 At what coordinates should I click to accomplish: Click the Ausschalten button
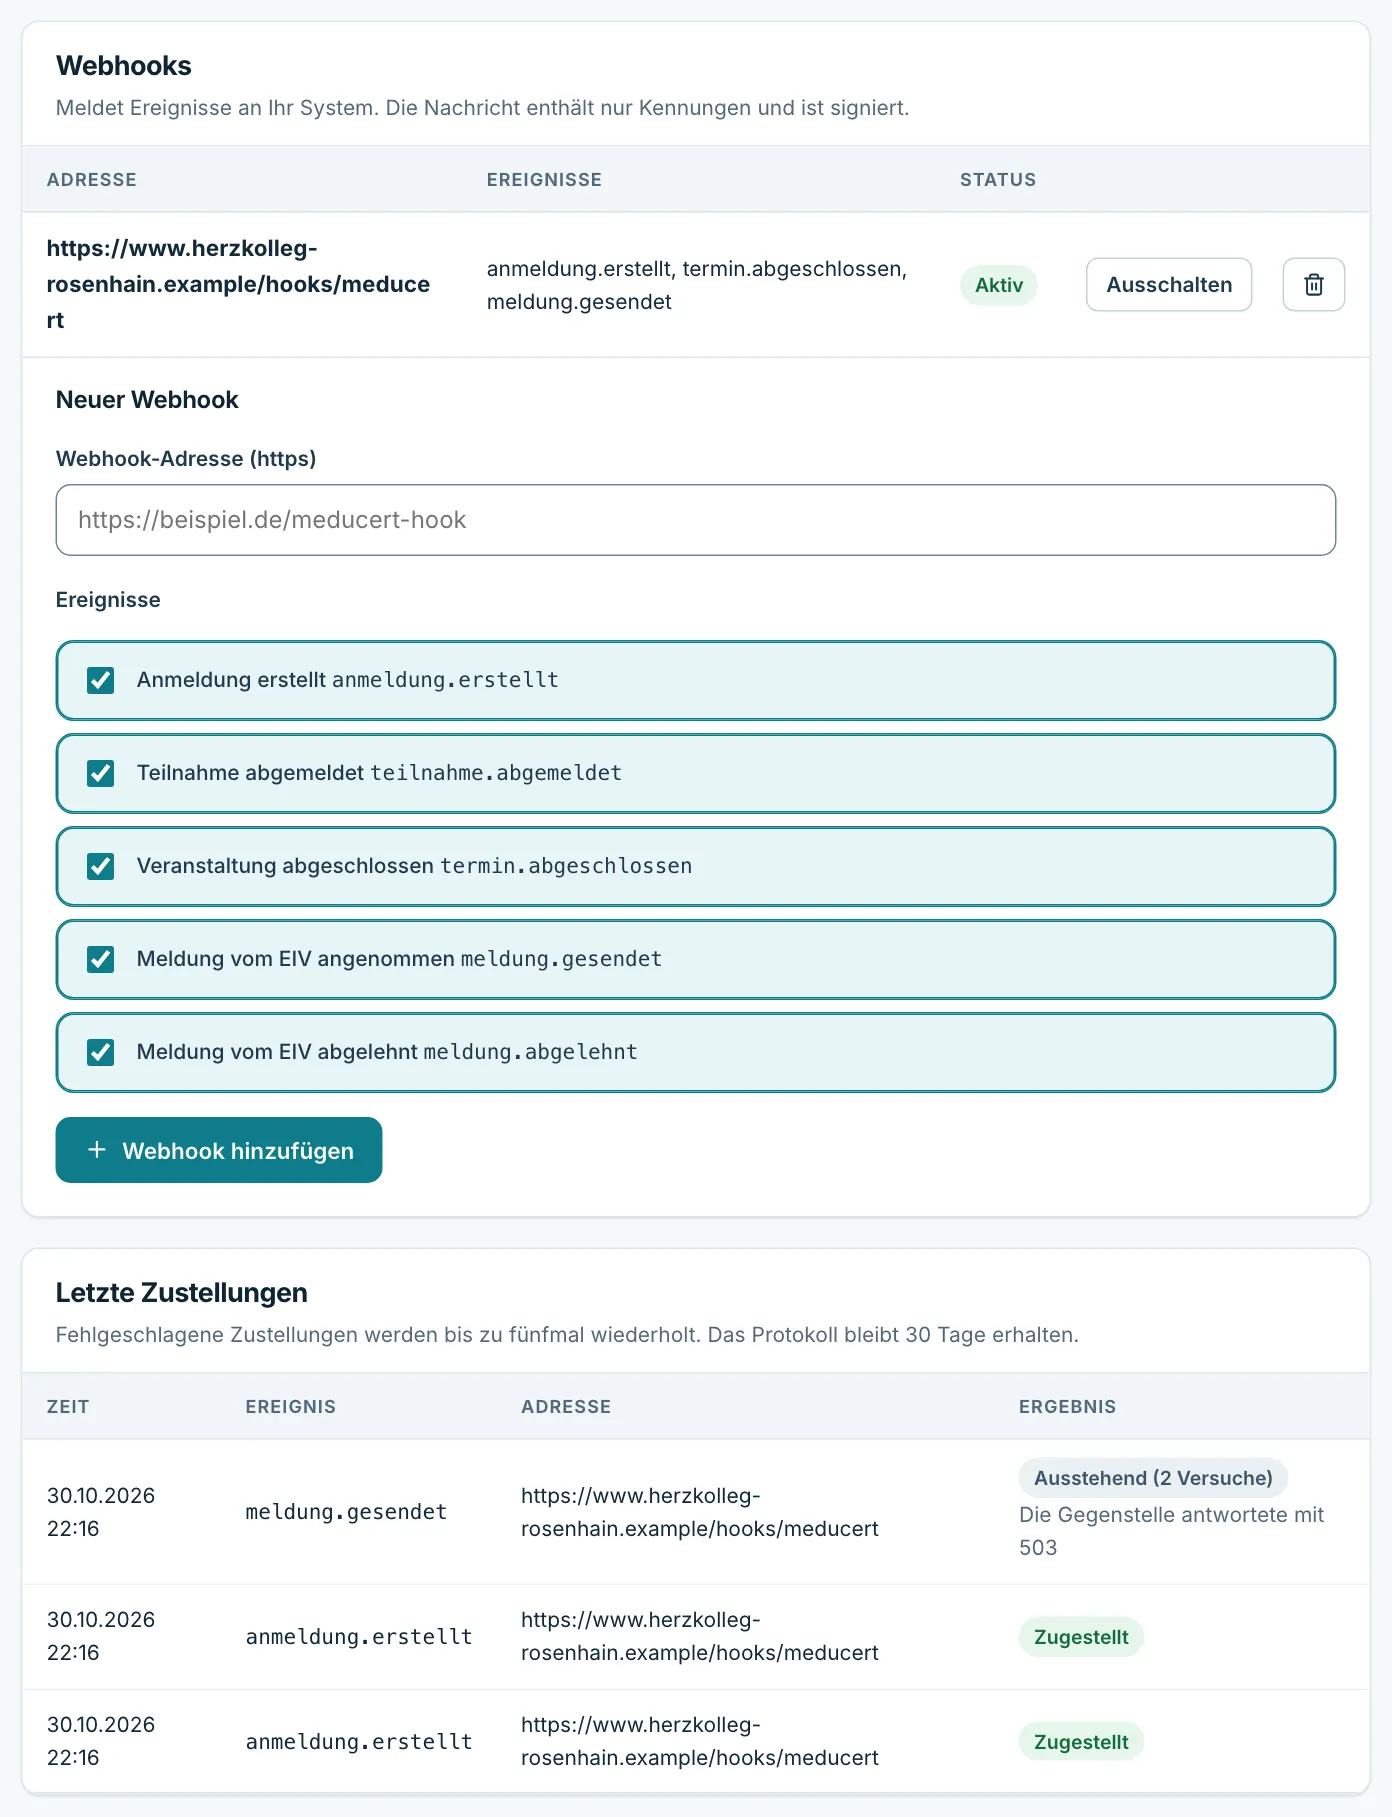(x=1169, y=285)
